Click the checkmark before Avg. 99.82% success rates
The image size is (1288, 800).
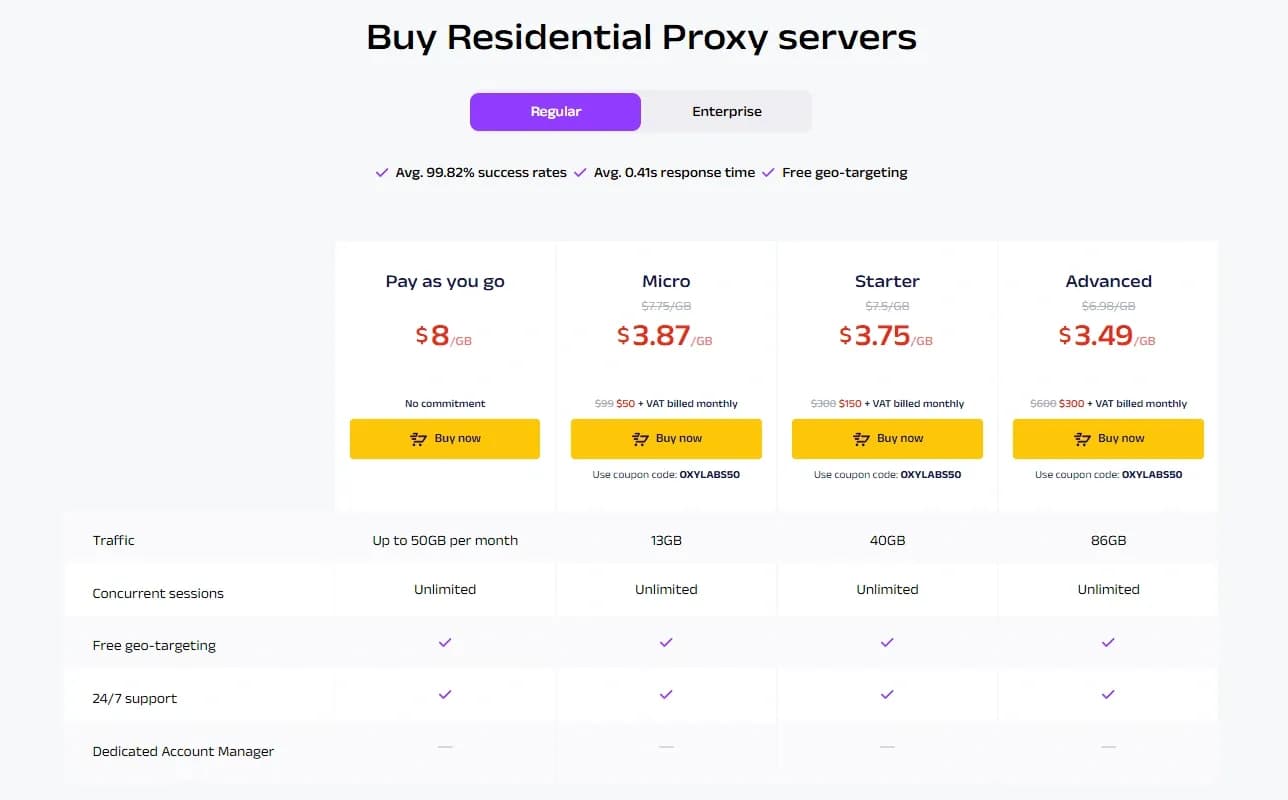(x=381, y=172)
